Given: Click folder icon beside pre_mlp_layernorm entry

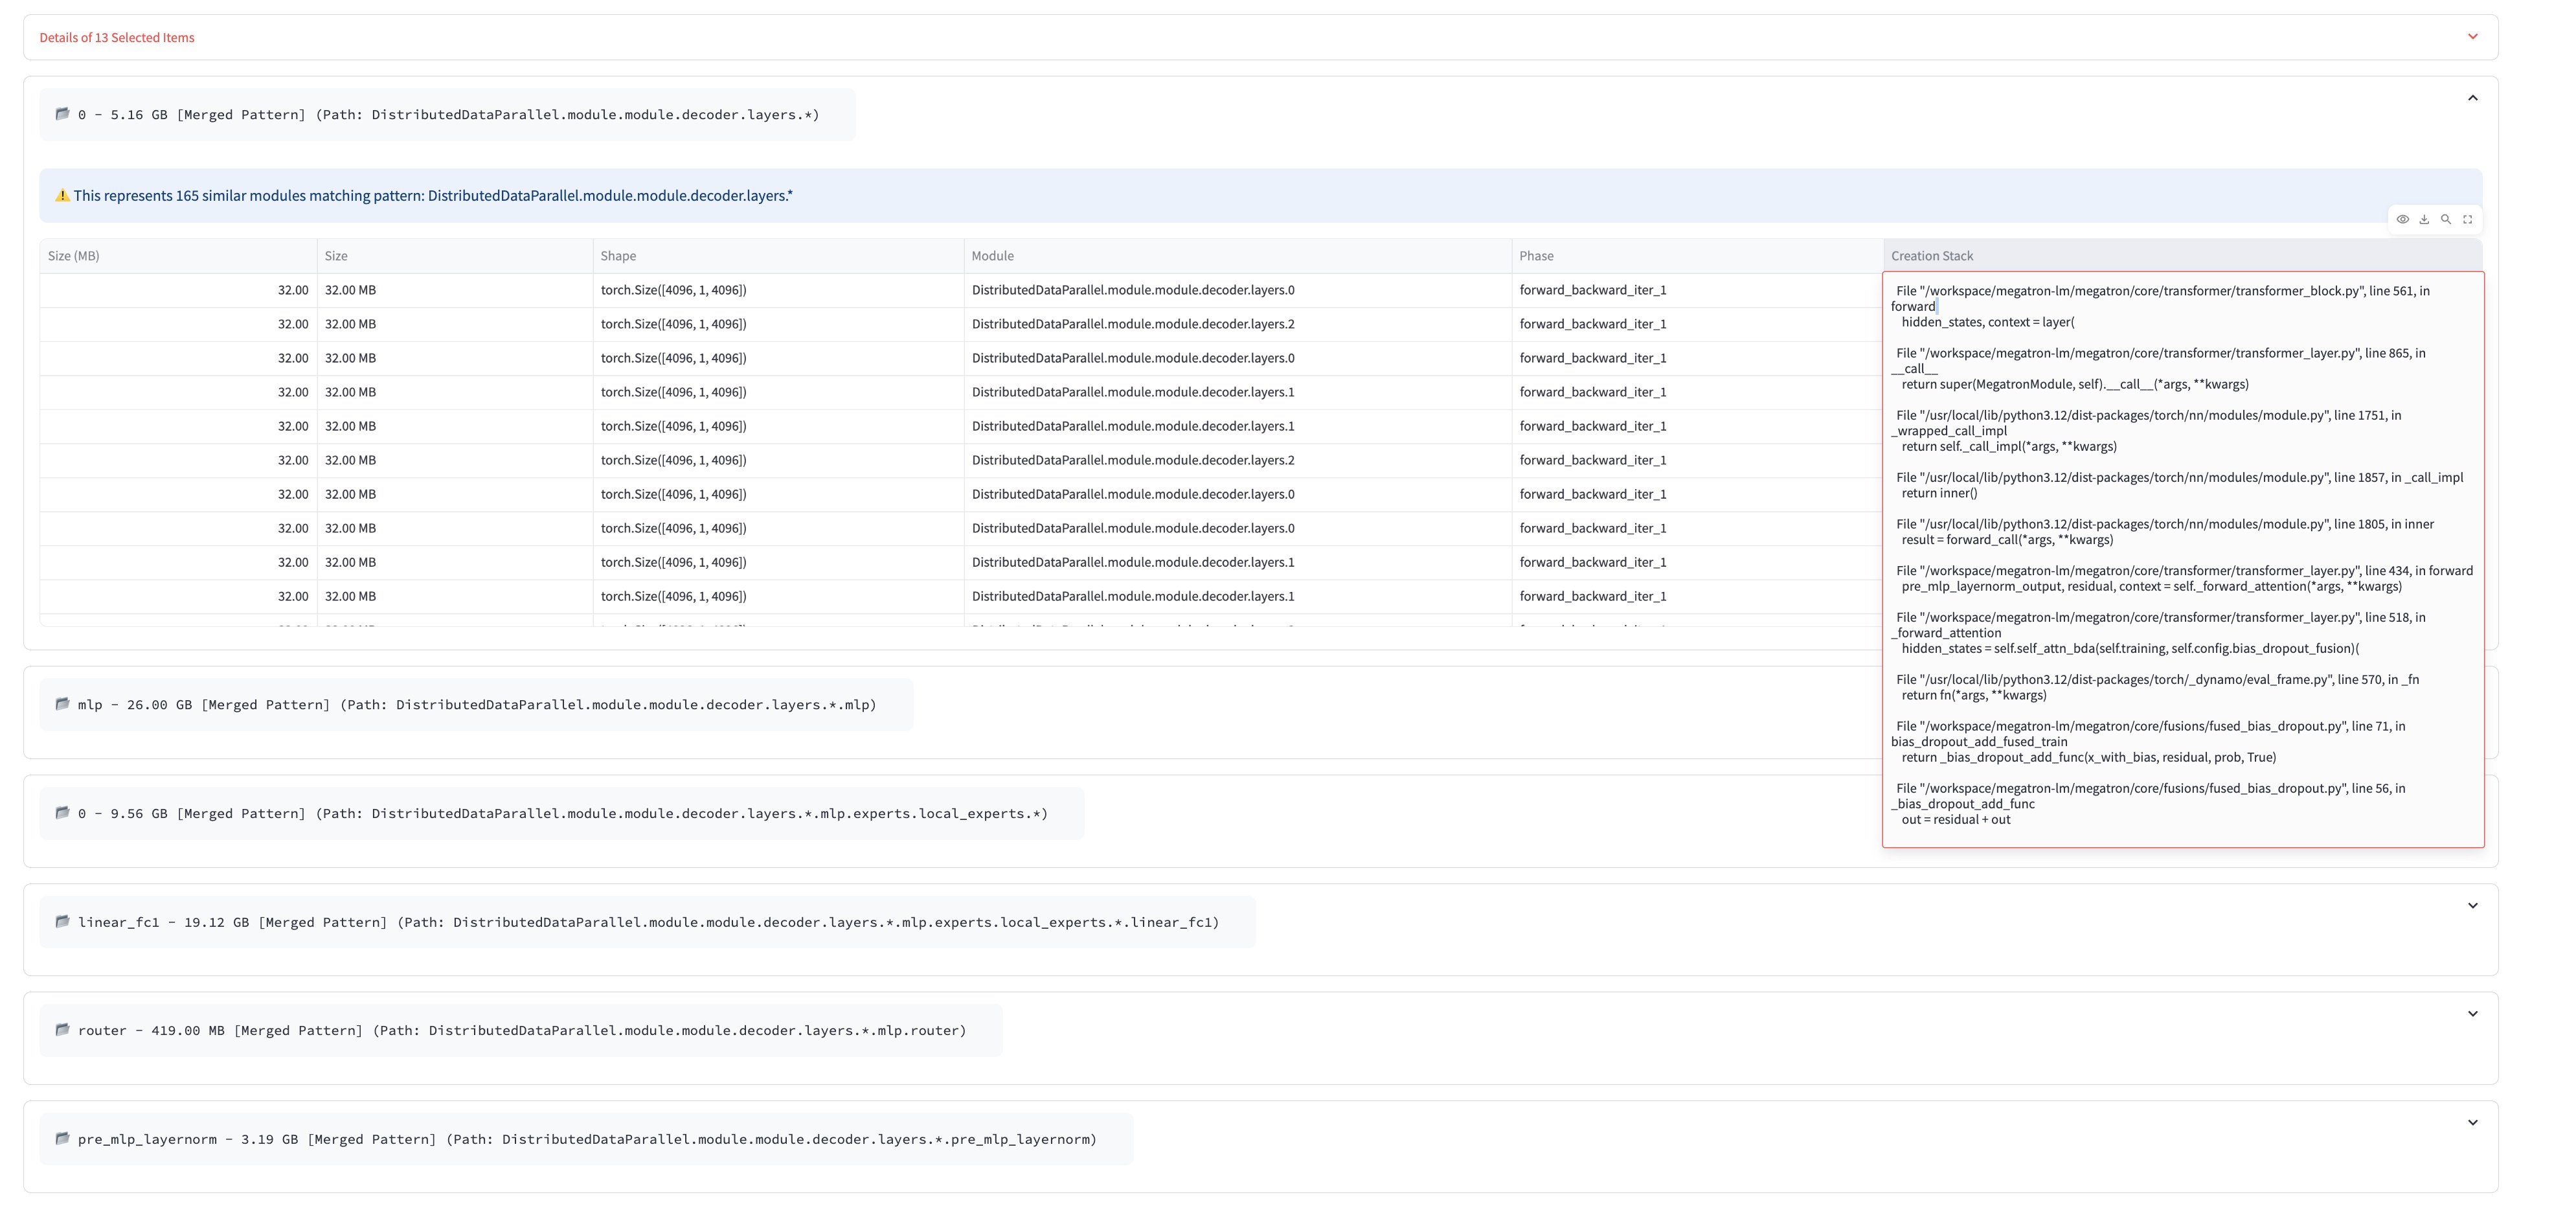Looking at the screenshot, I should [x=62, y=1138].
